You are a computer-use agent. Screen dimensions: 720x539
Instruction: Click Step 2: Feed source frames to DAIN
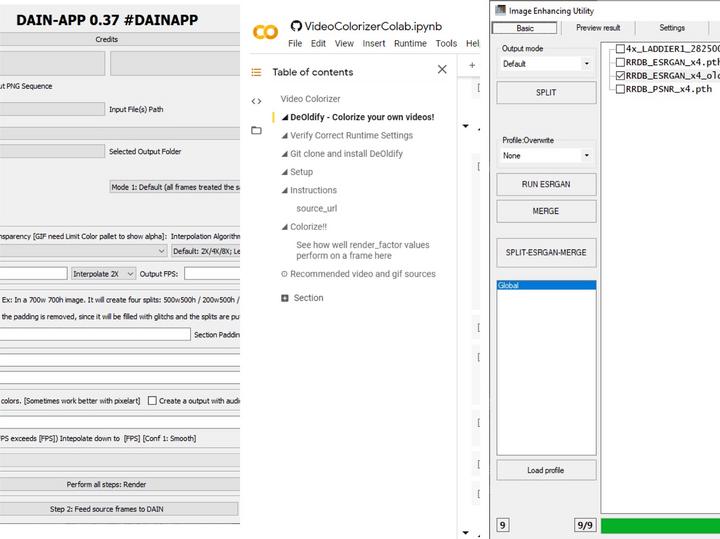pos(119,509)
